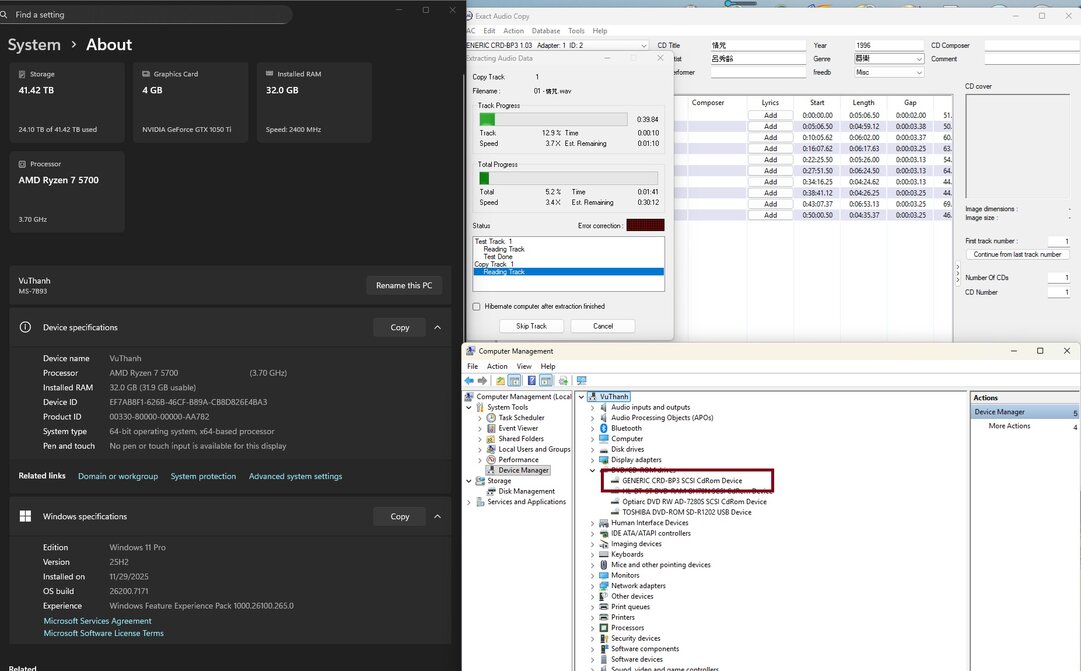Click the Disk Management icon
The image size is (1081, 671).
click(x=491, y=491)
